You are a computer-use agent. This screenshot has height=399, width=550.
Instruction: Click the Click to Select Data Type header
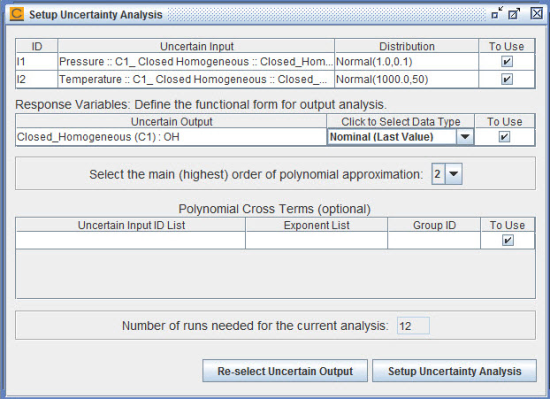point(400,122)
